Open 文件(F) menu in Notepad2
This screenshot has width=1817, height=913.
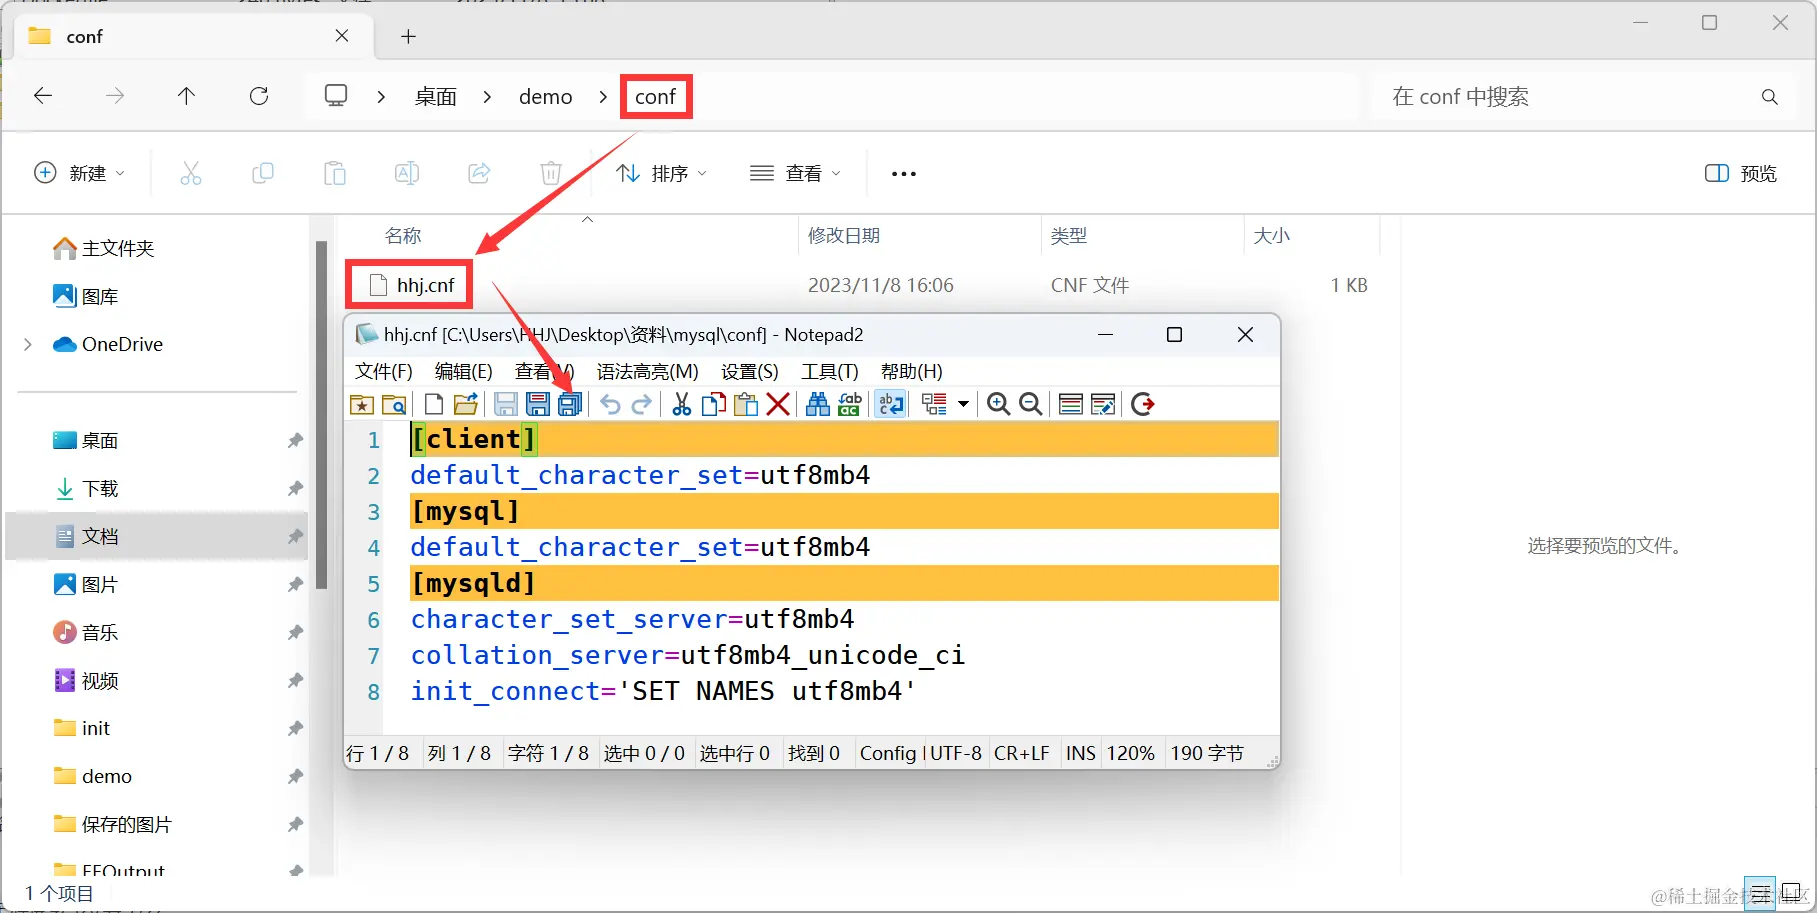coord(384,372)
